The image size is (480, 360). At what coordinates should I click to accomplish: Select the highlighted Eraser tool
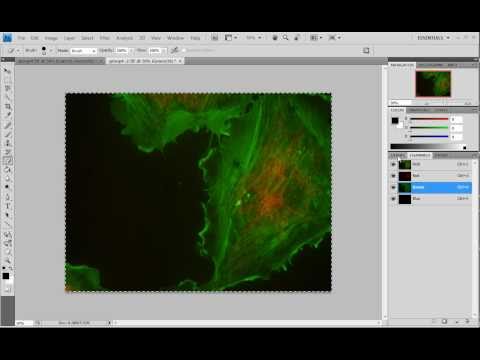tap(7, 161)
